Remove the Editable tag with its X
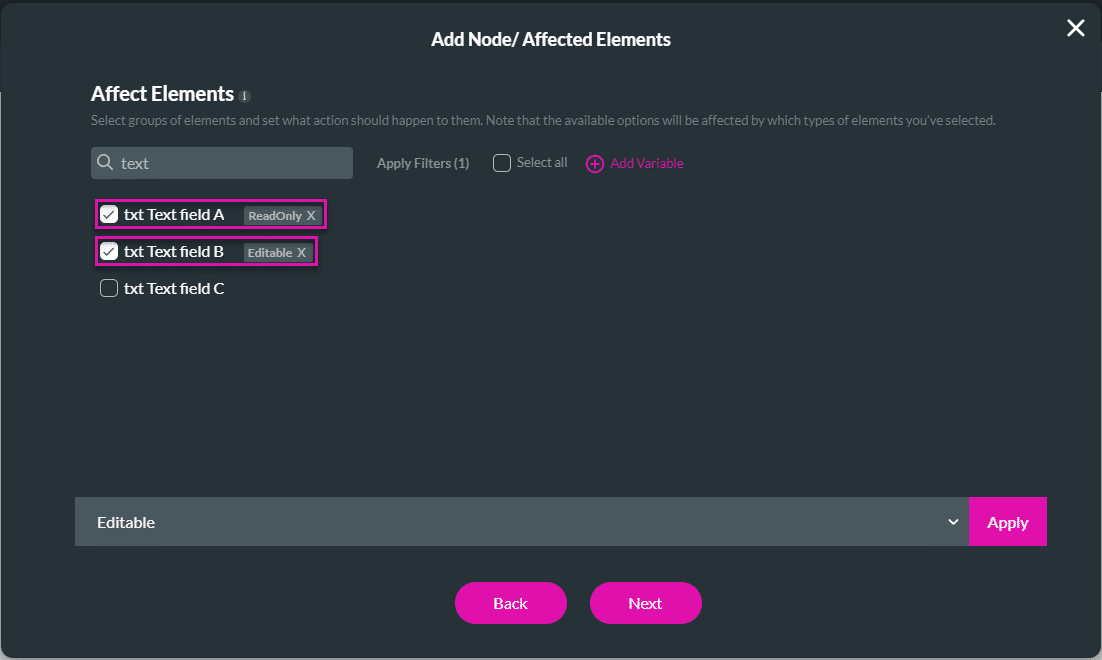This screenshot has height=660, width=1102. coord(301,253)
